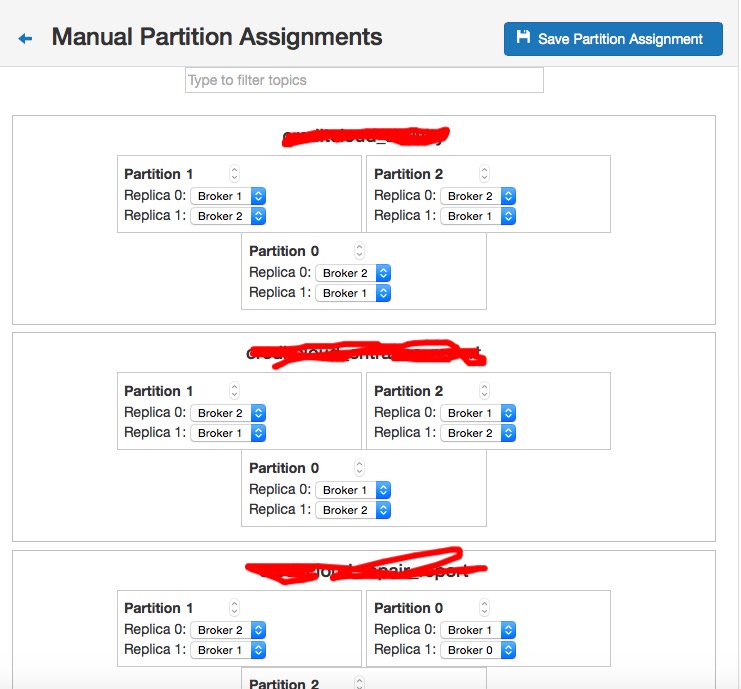Click the stepper beside first topic's Partition 1
Screen dimensions: 741x689
[234, 174]
